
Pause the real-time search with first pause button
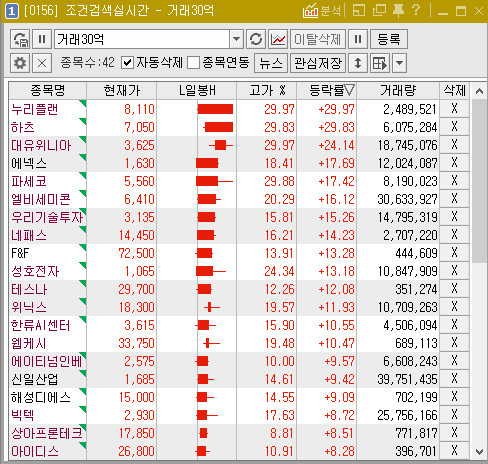click(42, 39)
